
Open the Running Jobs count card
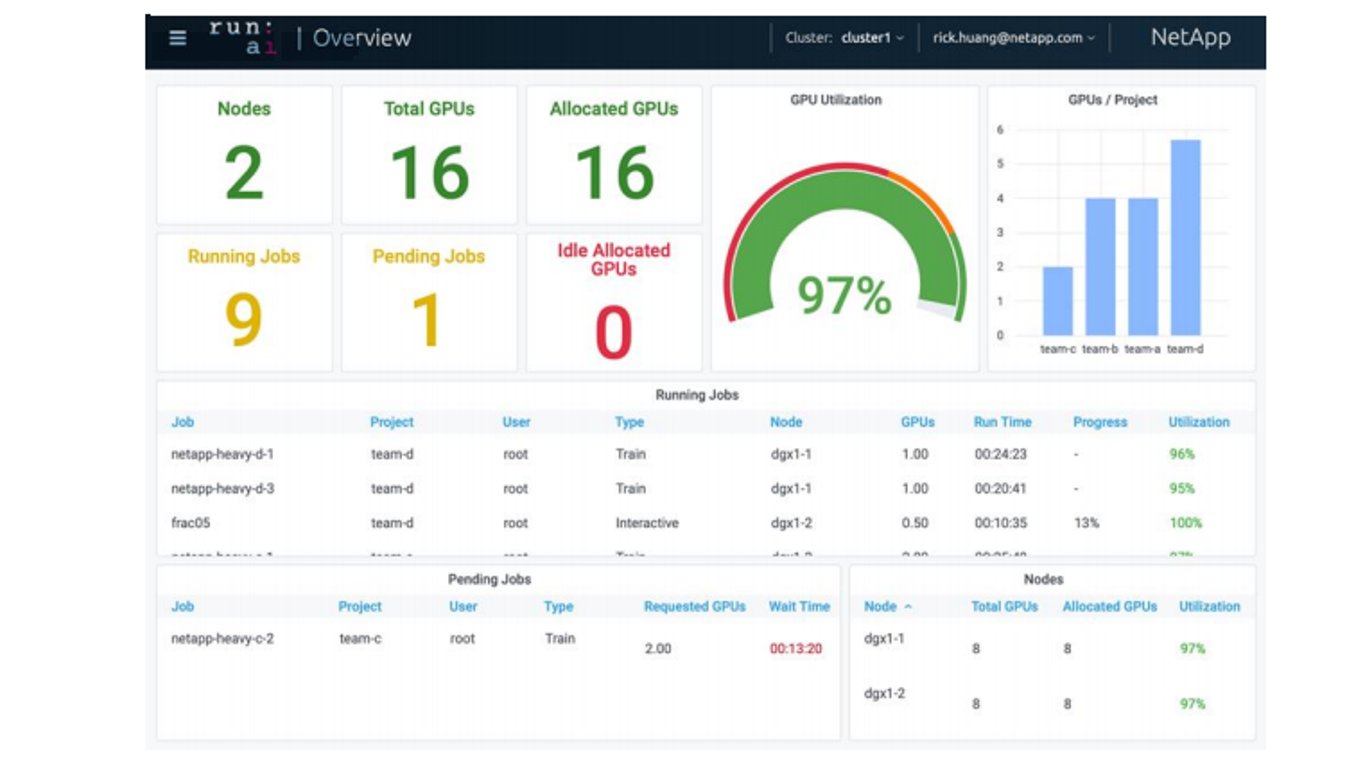[244, 303]
